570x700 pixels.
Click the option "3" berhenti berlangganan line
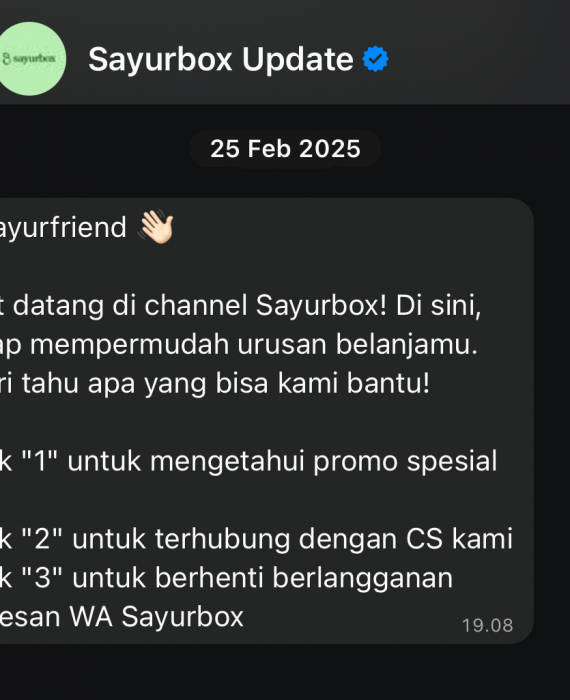coord(226,578)
